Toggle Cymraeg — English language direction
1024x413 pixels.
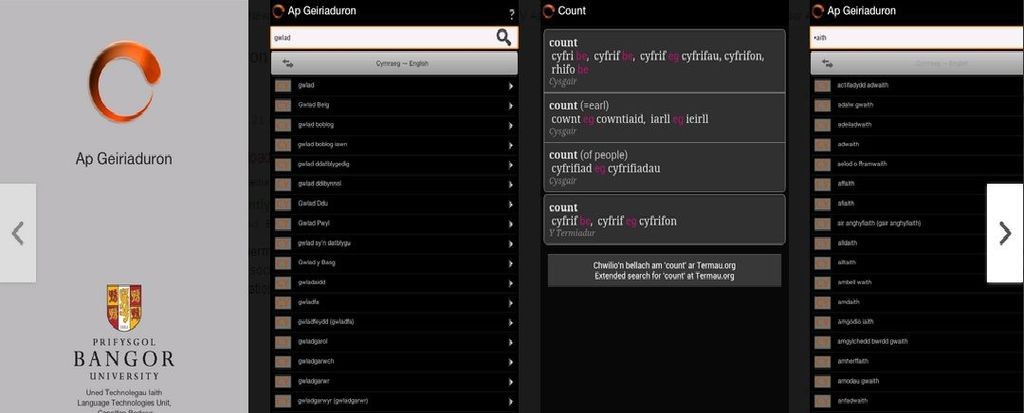pos(394,64)
